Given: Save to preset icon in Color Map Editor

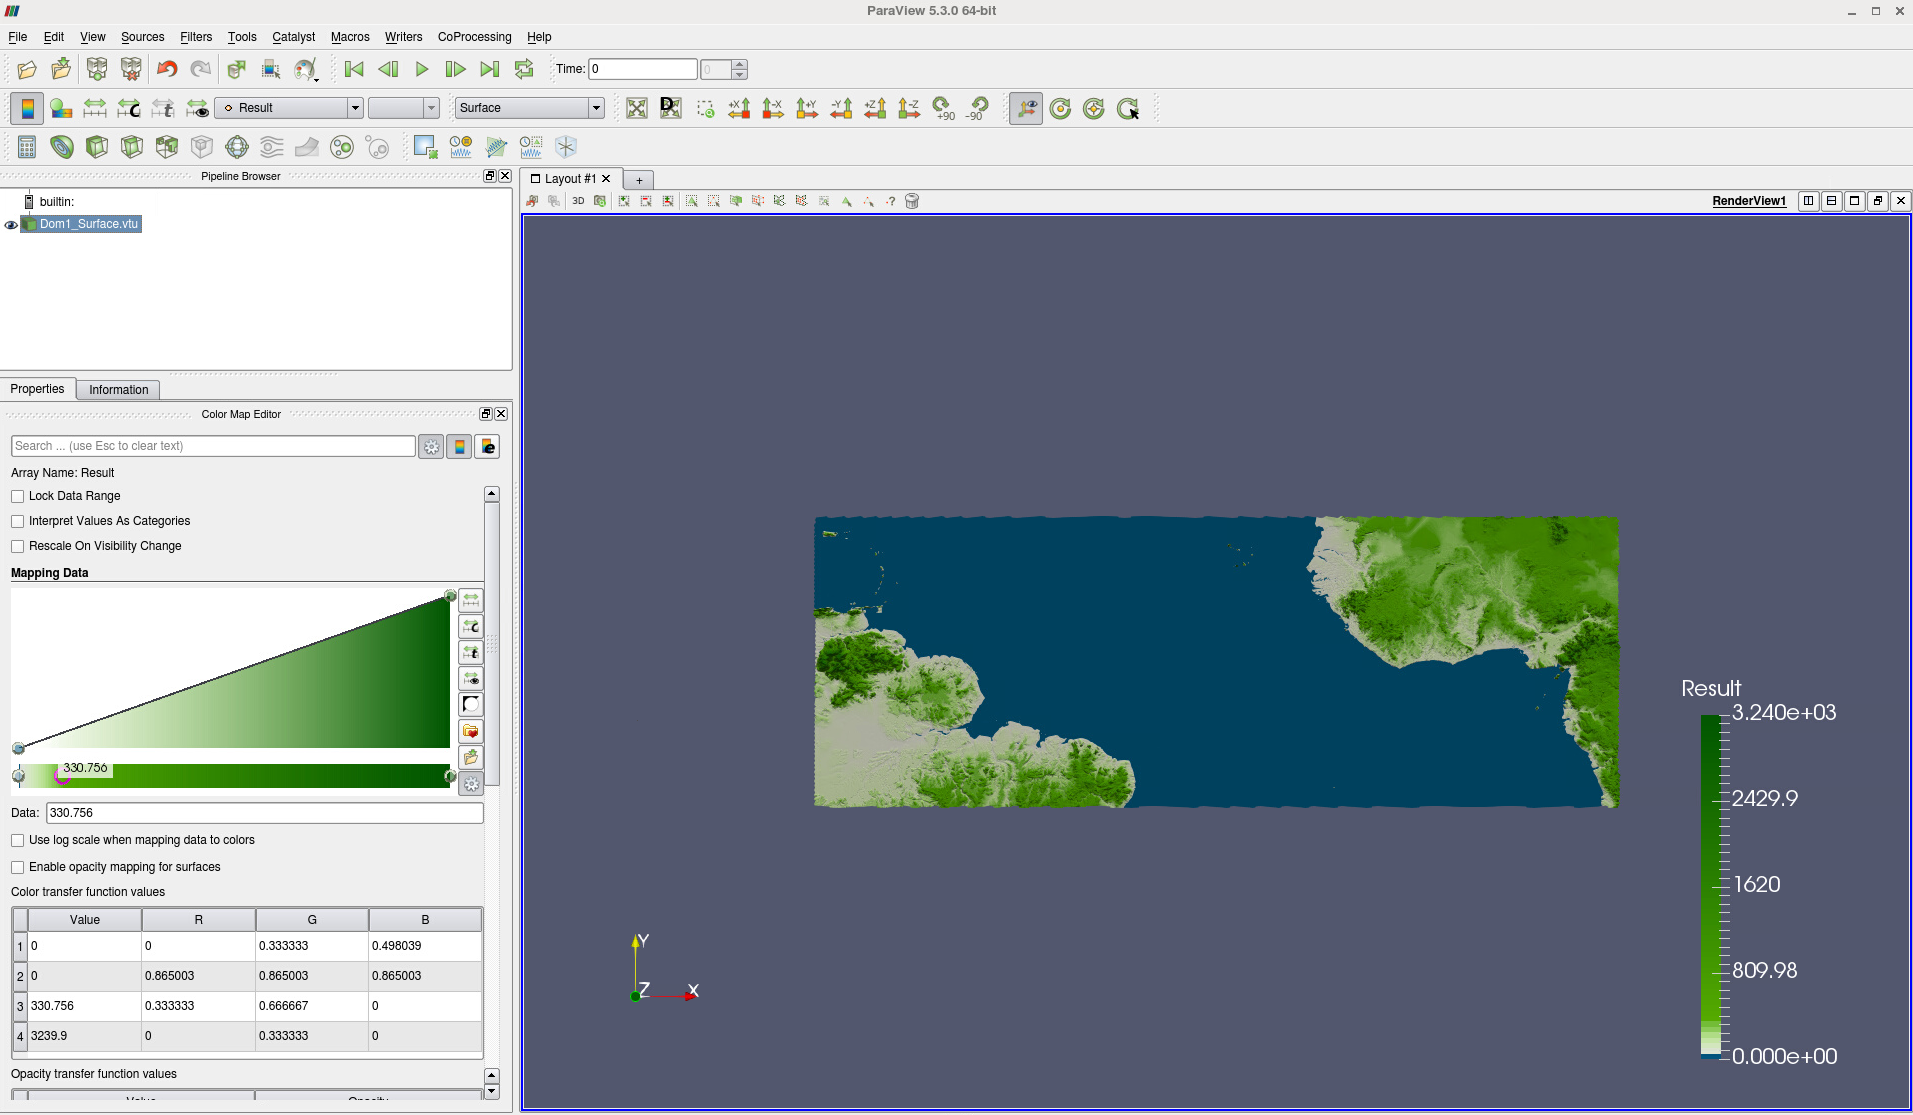Looking at the screenshot, I should pyautogui.click(x=471, y=757).
